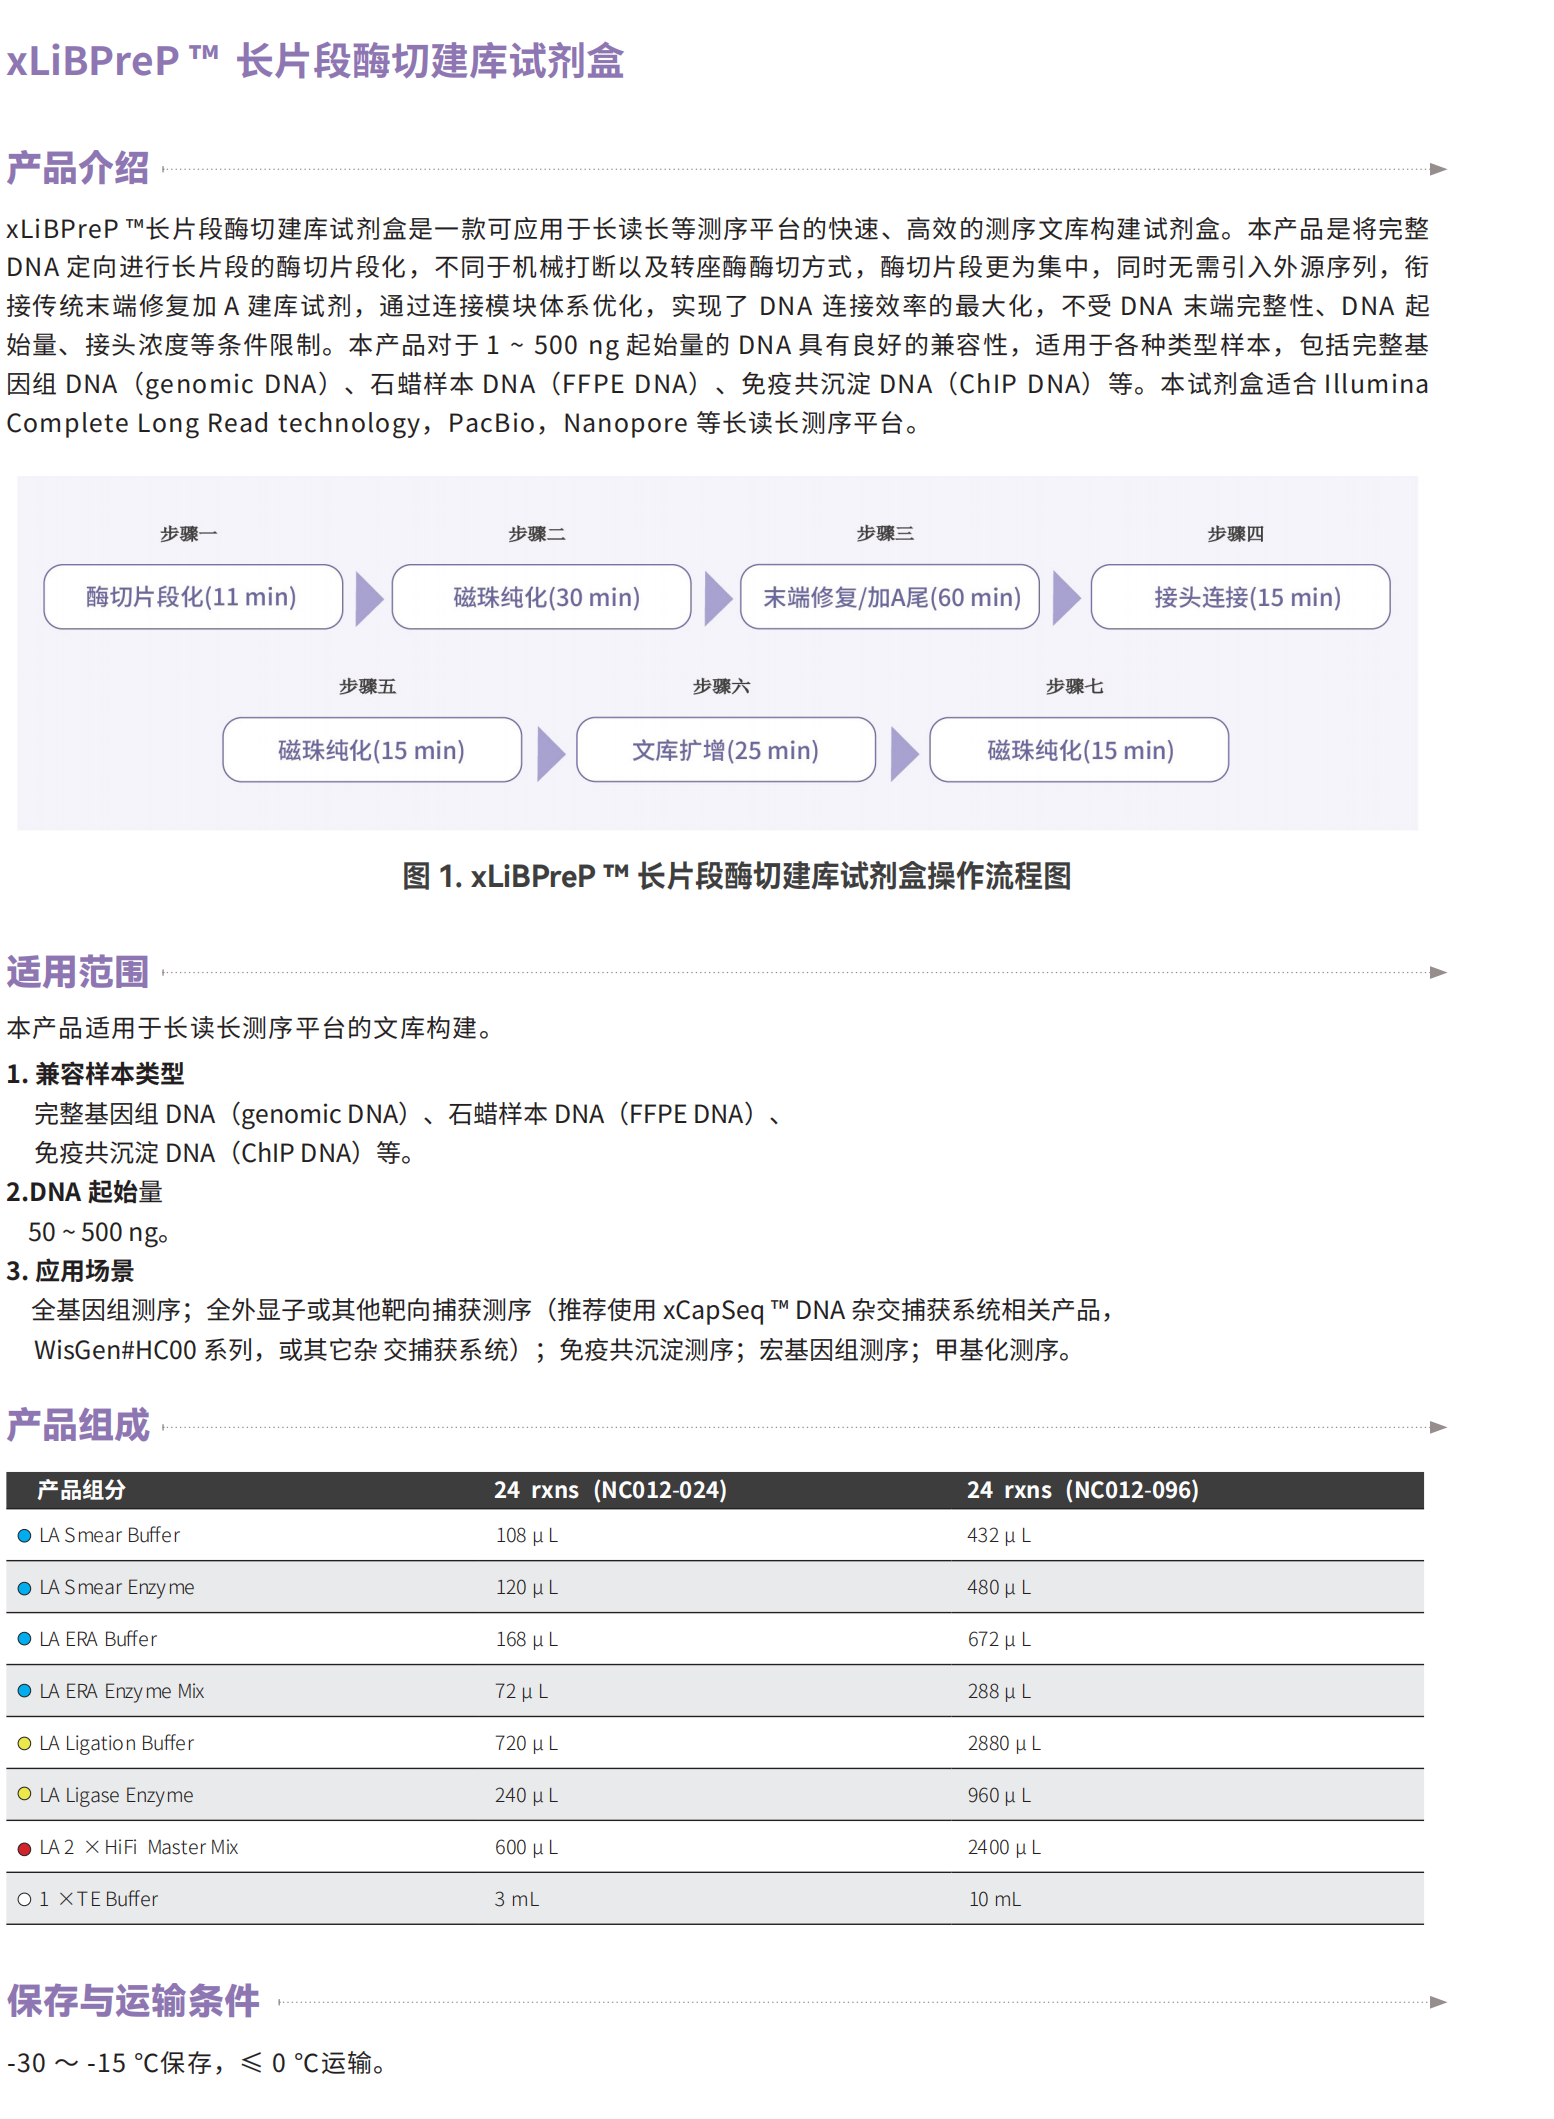This screenshot has width=1554, height=2119.
Task: Click the 产品组成 section heading
Action: pyautogui.click(x=78, y=1425)
